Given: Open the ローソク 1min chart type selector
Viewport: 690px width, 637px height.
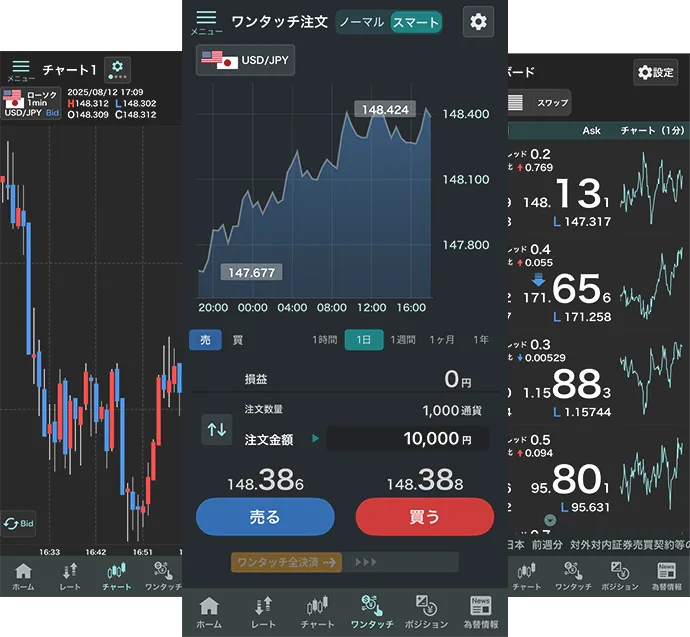Looking at the screenshot, I should 31,104.
